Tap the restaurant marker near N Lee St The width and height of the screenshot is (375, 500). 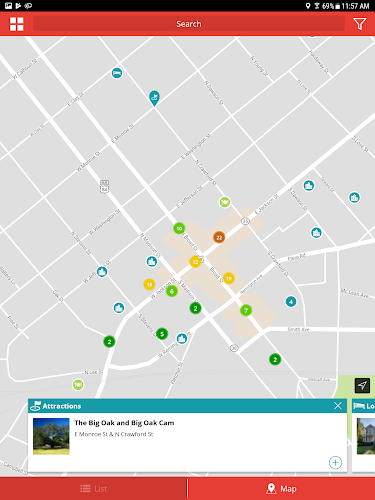78,385
